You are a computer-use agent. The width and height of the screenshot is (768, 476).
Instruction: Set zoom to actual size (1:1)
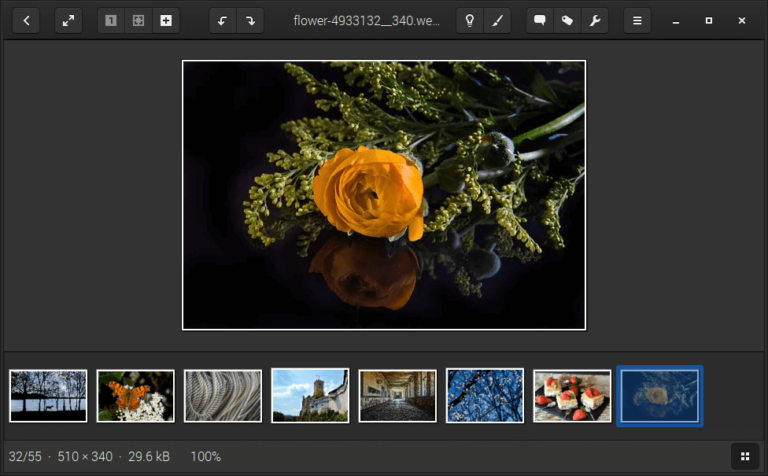pos(111,20)
